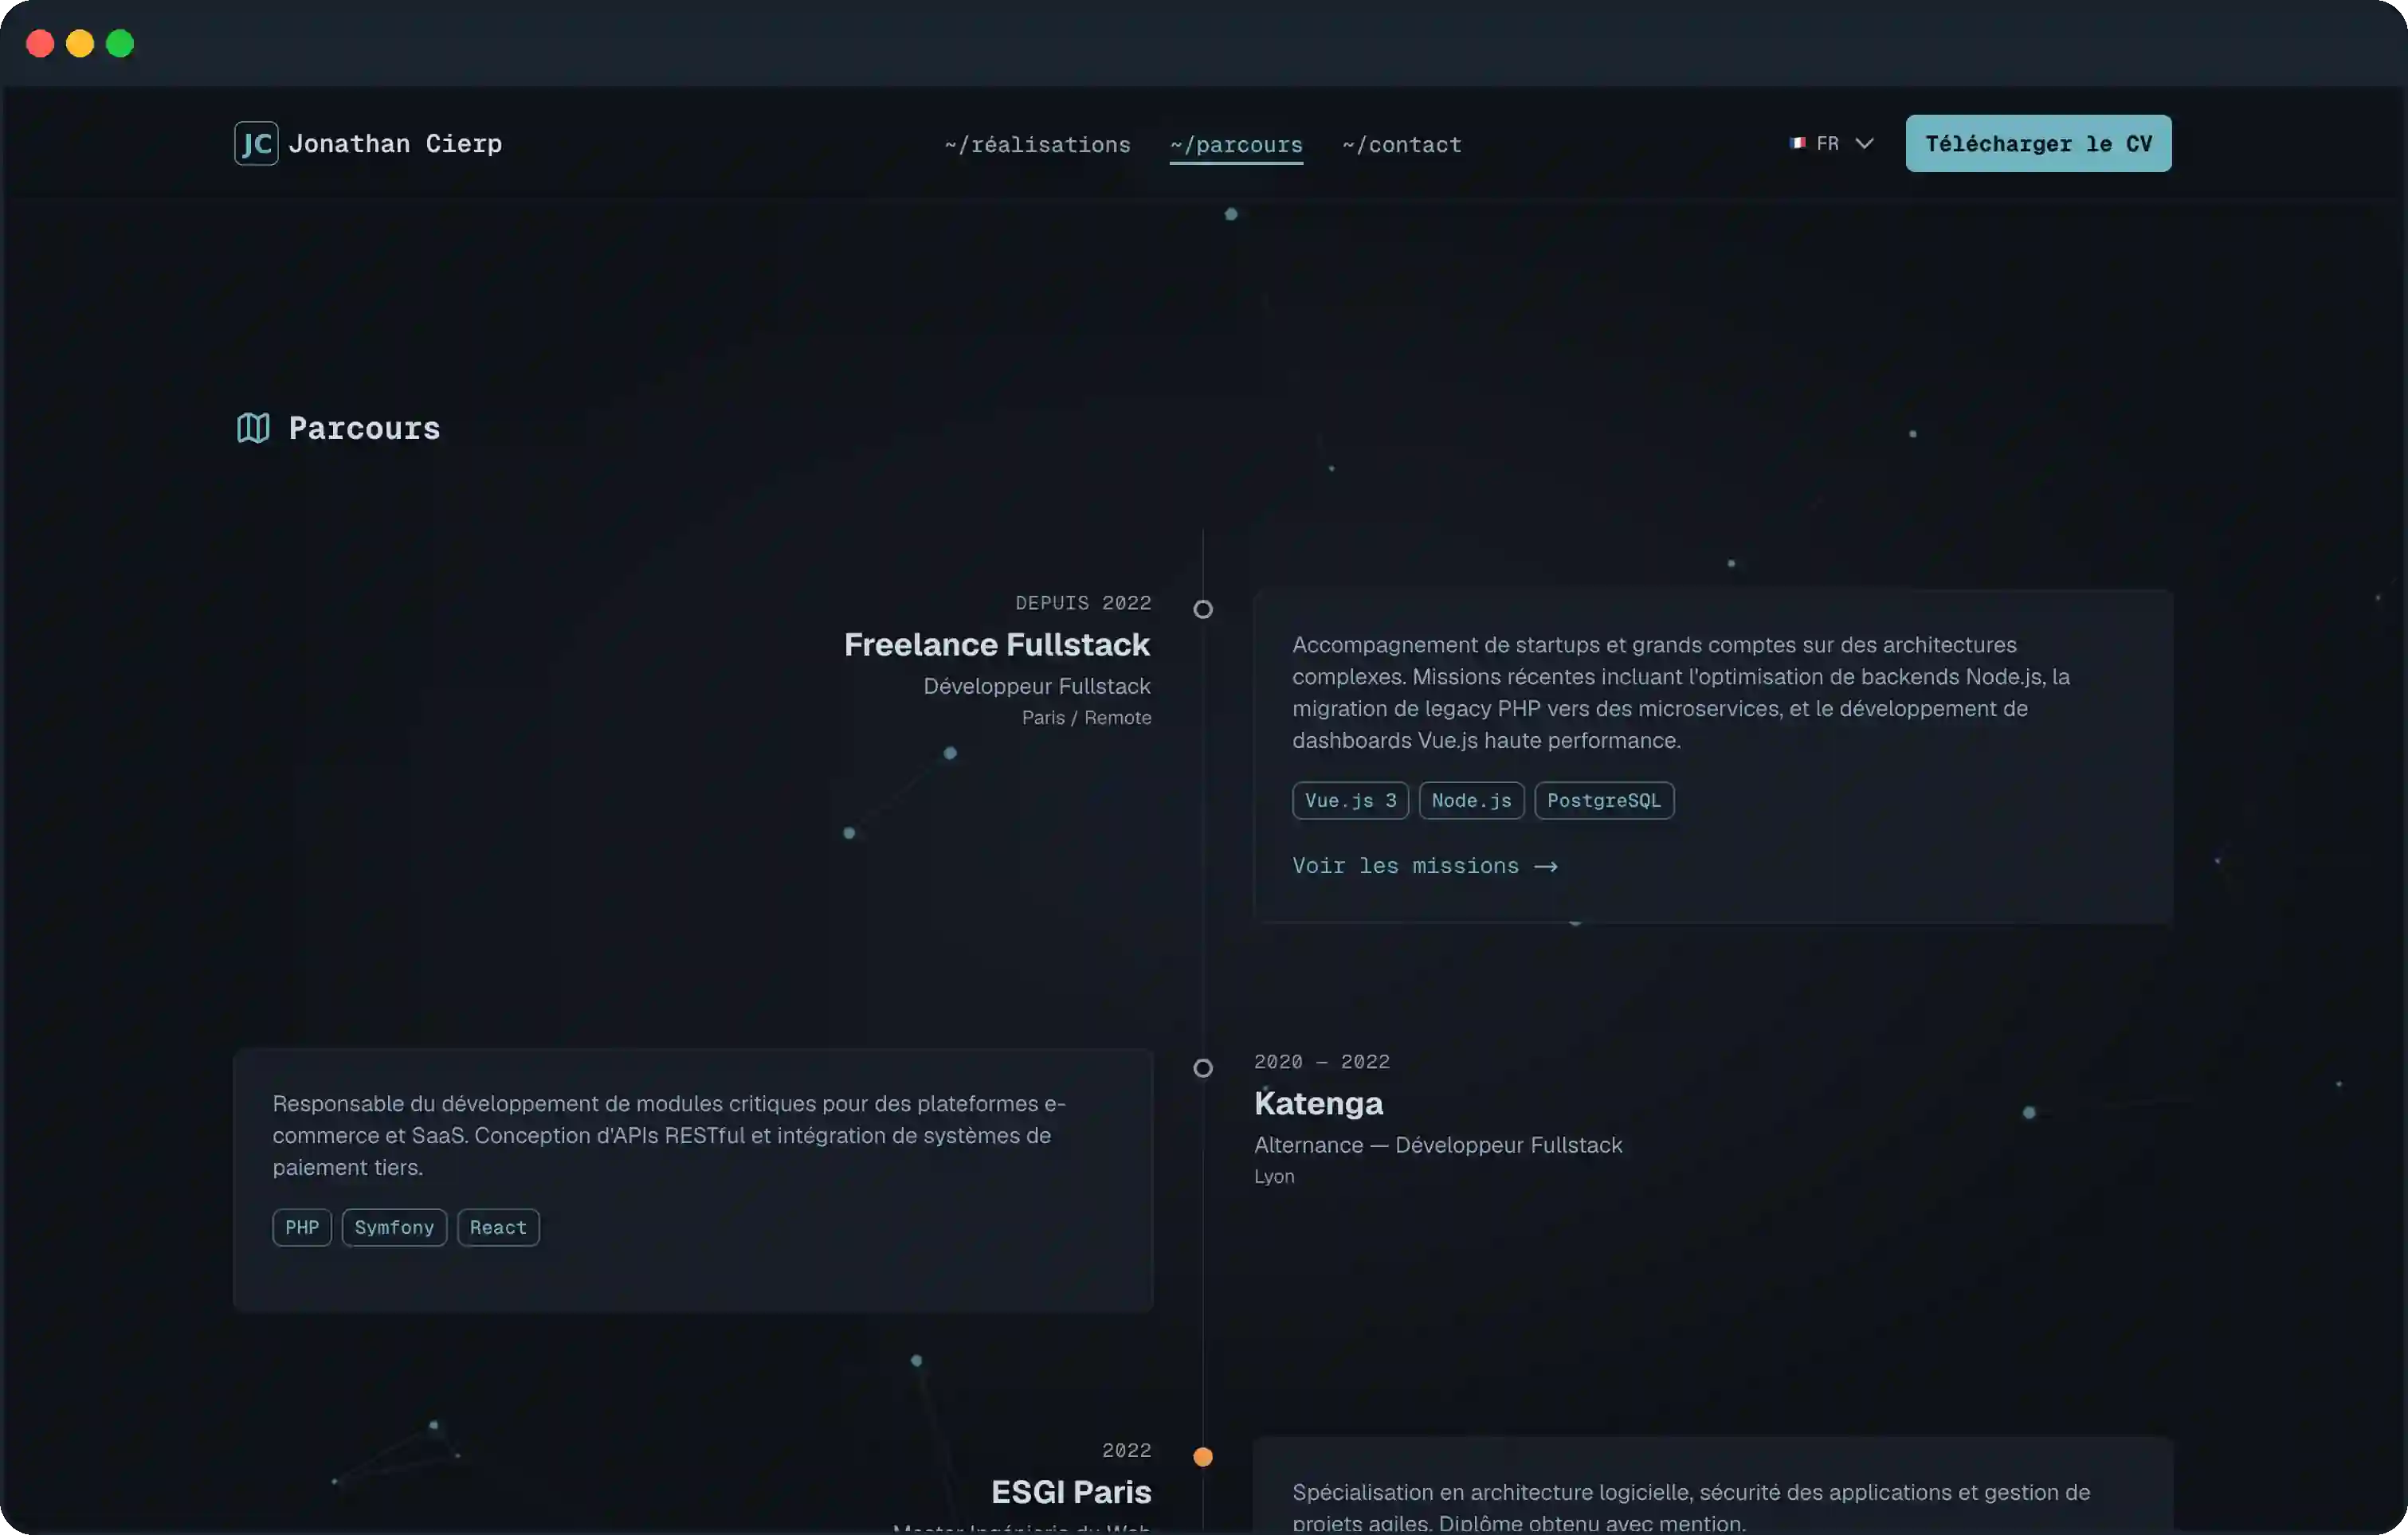Viewport: 2408px width, 1535px height.
Task: Click the Freelance Fullstack title
Action: click(997, 645)
